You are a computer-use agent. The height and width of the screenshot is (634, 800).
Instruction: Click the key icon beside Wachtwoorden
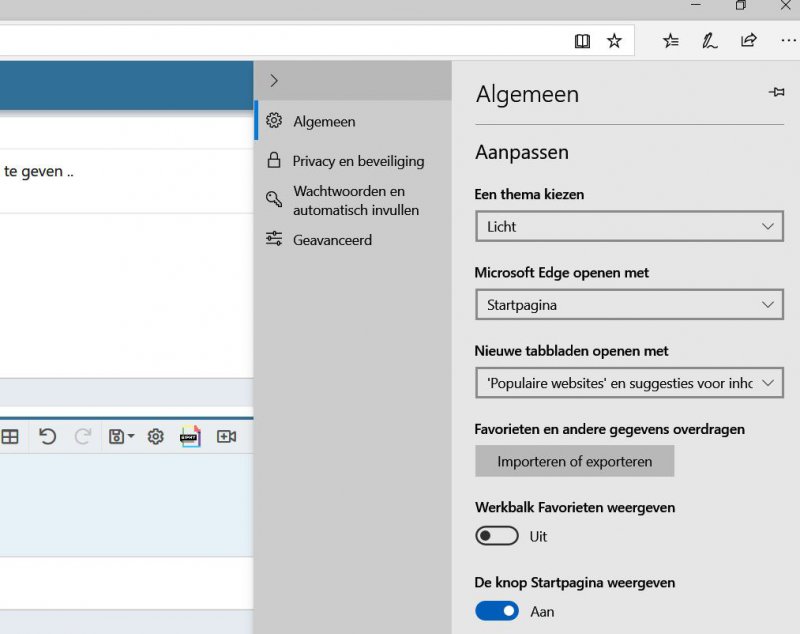(274, 199)
